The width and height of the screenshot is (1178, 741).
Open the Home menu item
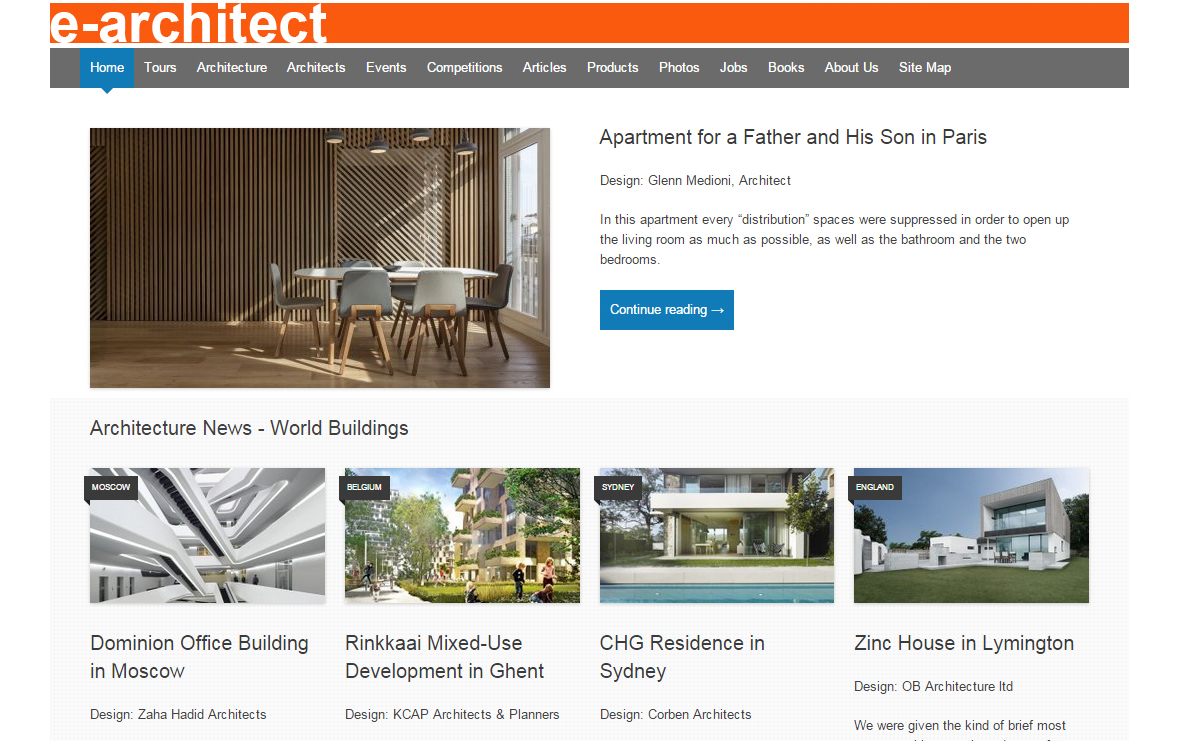[x=107, y=68]
